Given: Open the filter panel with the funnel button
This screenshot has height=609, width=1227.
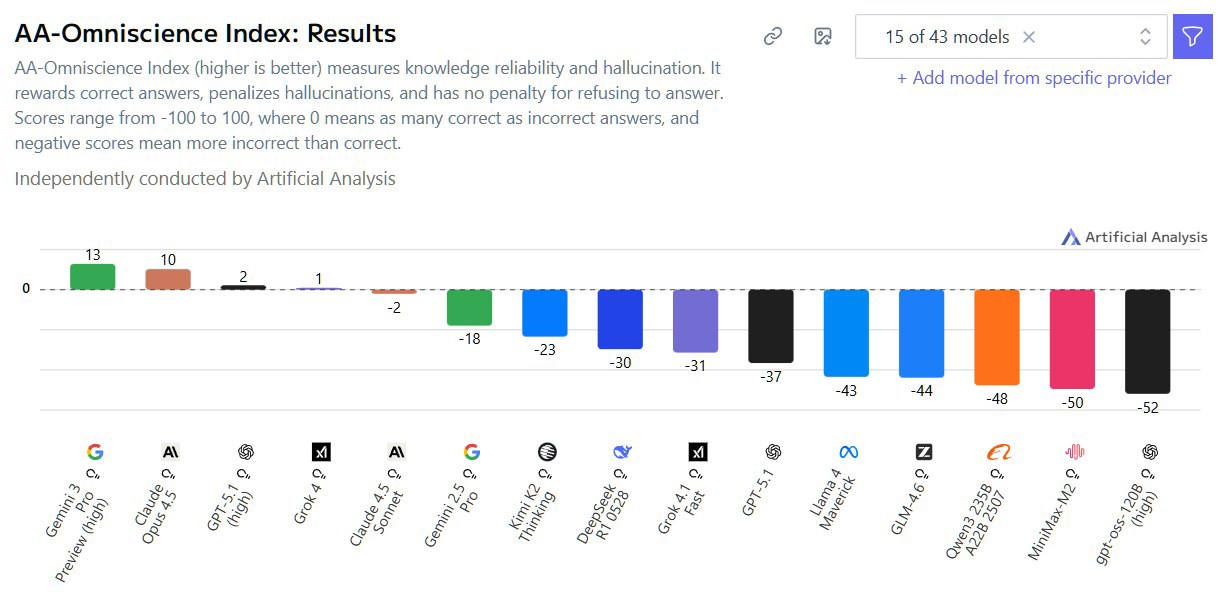Looking at the screenshot, I should tap(1192, 35).
